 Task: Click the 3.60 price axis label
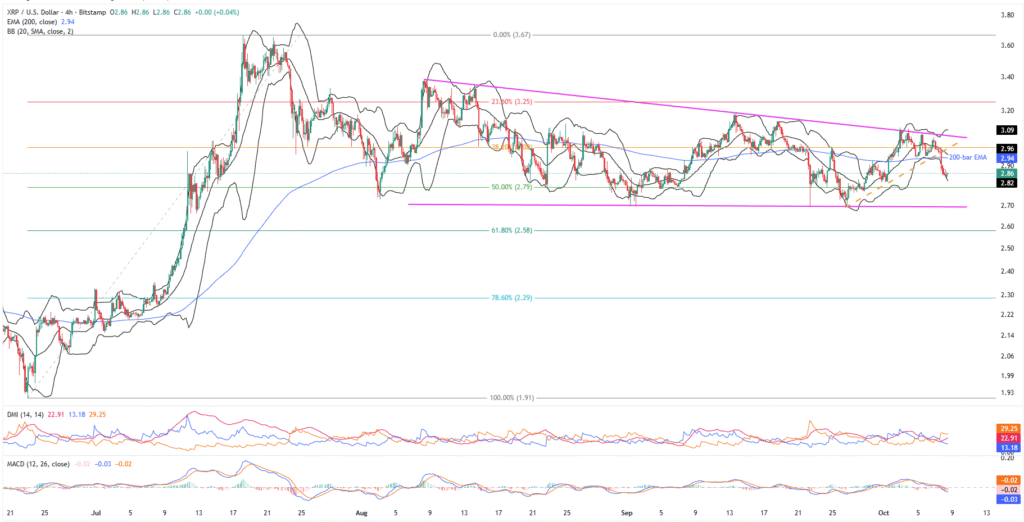click(x=1006, y=45)
